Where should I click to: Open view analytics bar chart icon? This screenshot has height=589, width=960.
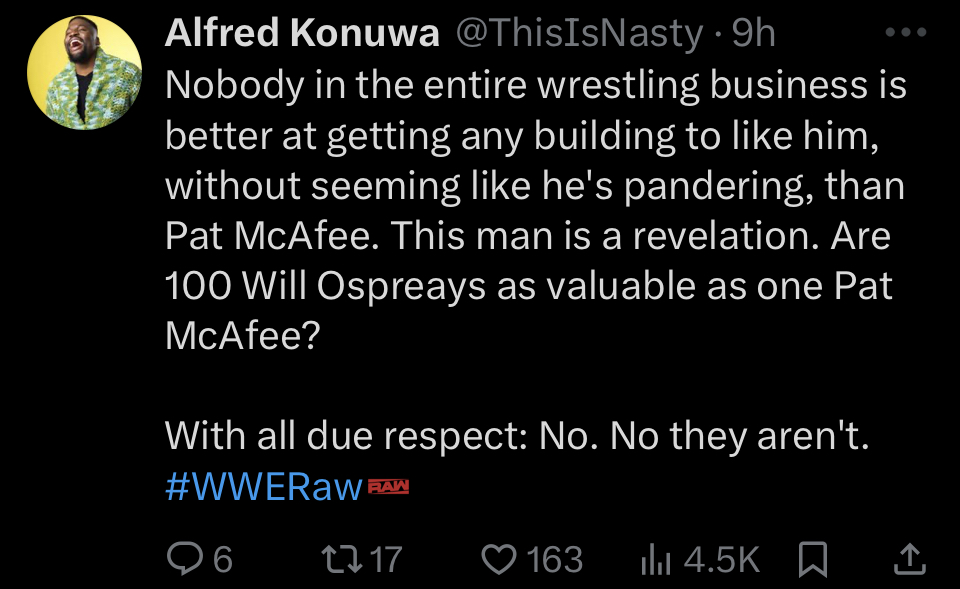654,559
